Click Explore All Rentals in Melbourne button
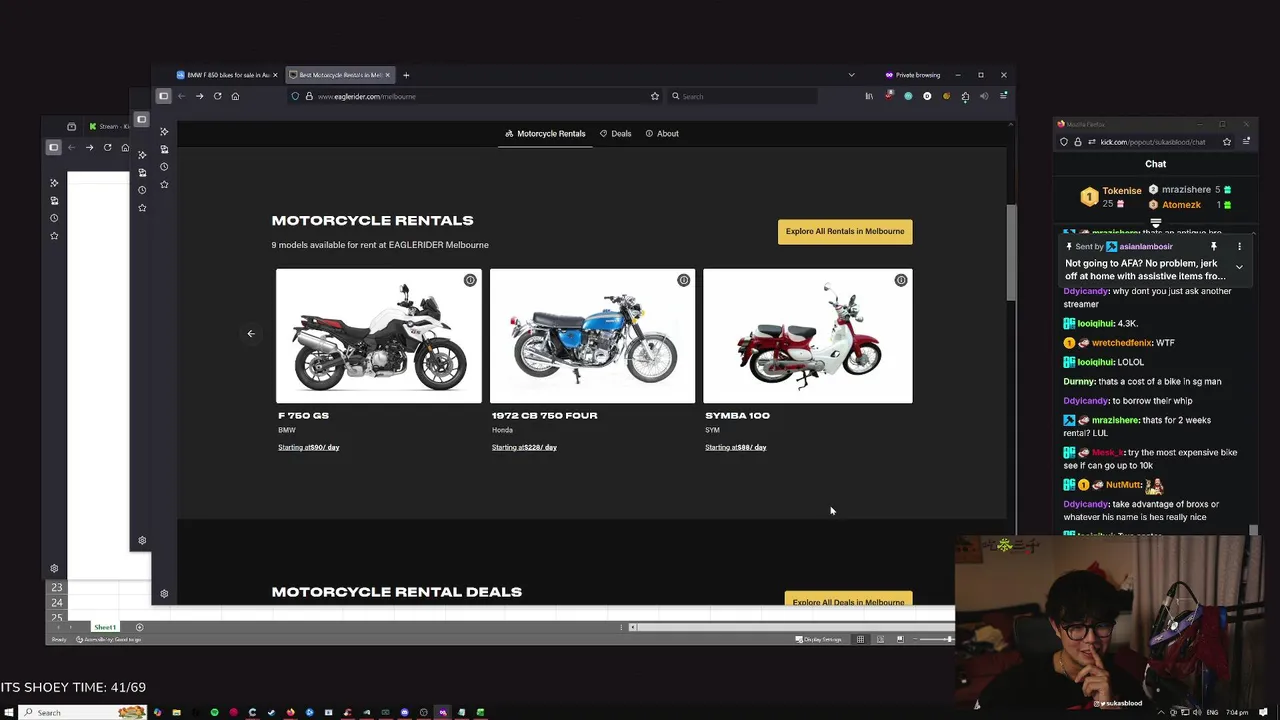The width and height of the screenshot is (1280, 720). [x=845, y=231]
